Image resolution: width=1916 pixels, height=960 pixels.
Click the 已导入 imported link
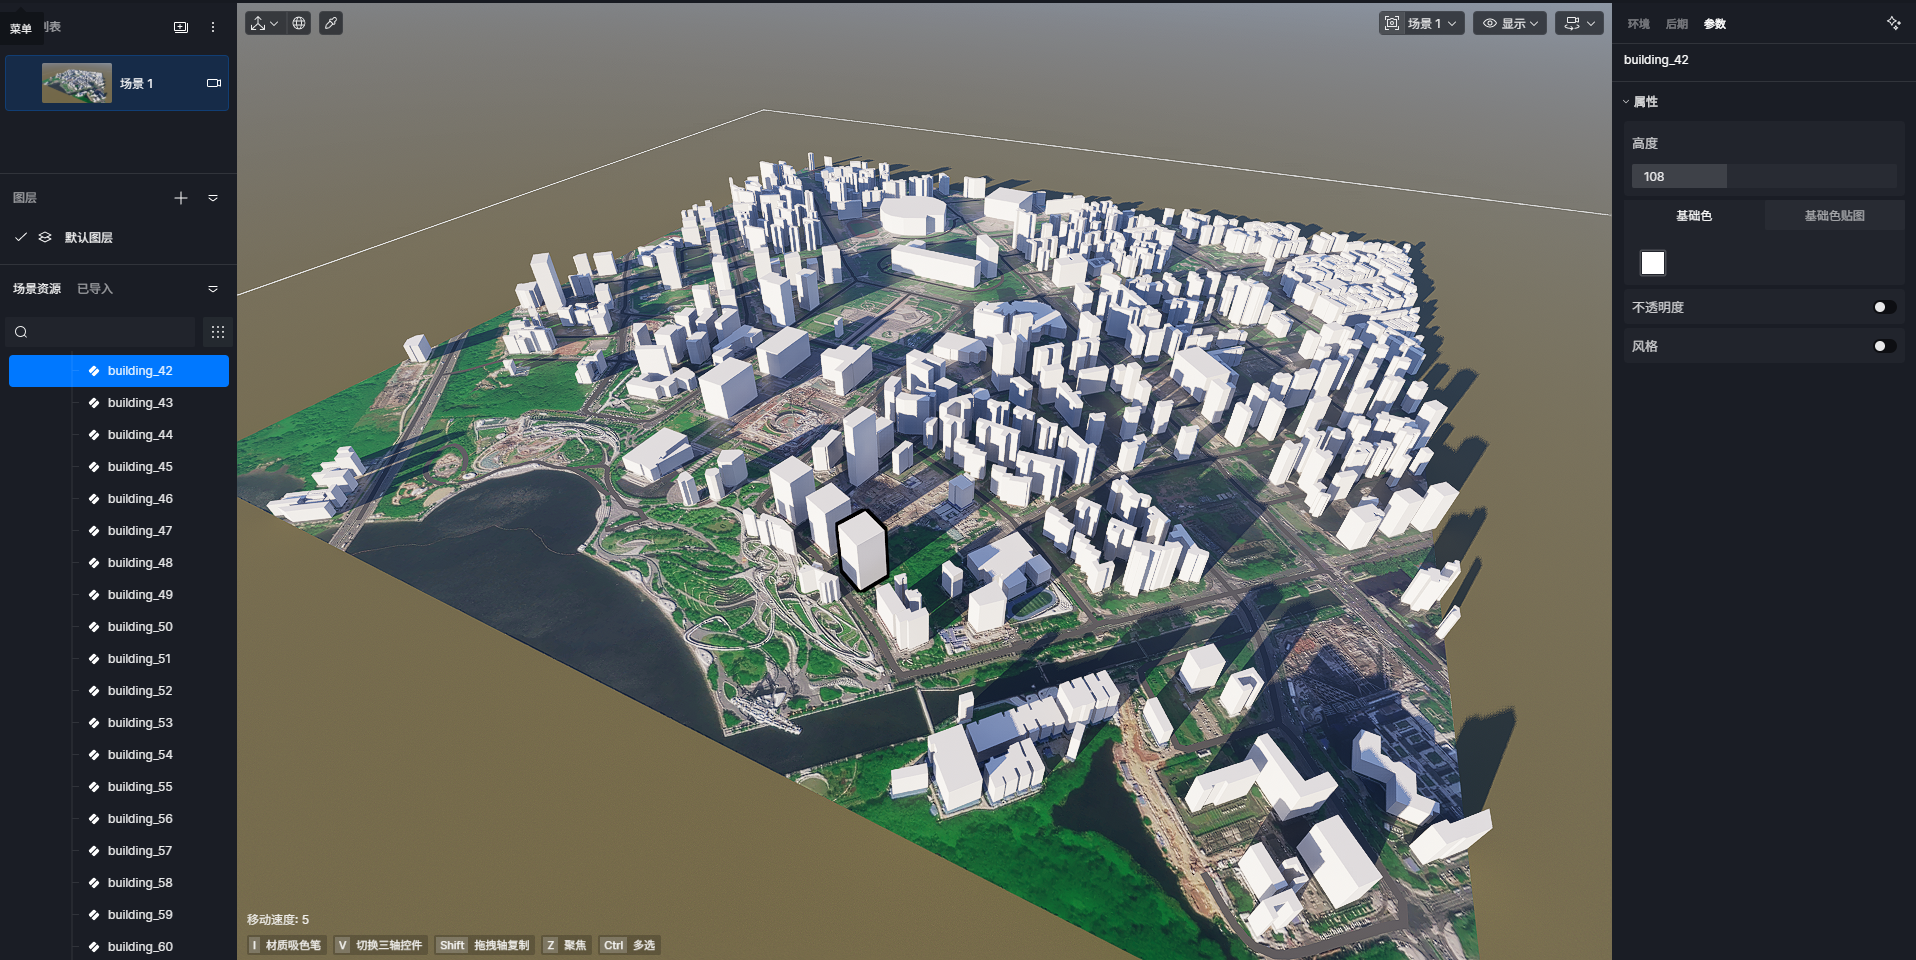95,289
